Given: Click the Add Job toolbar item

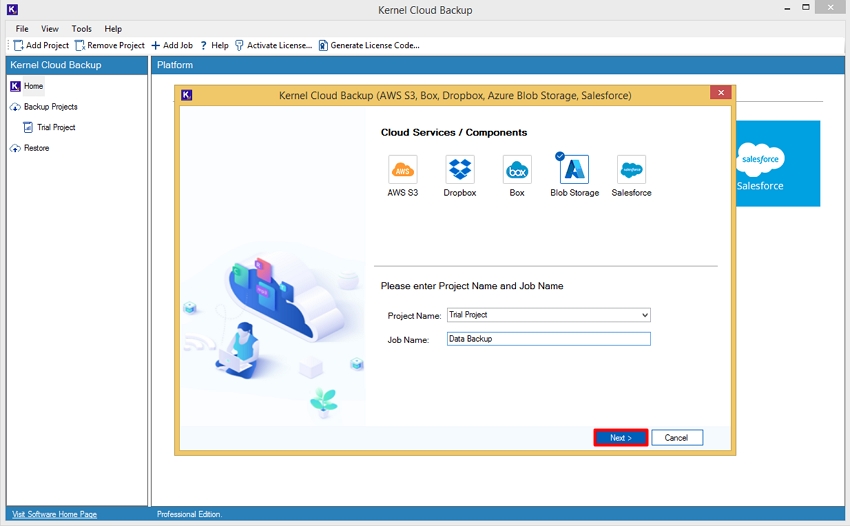Looking at the screenshot, I should (172, 46).
